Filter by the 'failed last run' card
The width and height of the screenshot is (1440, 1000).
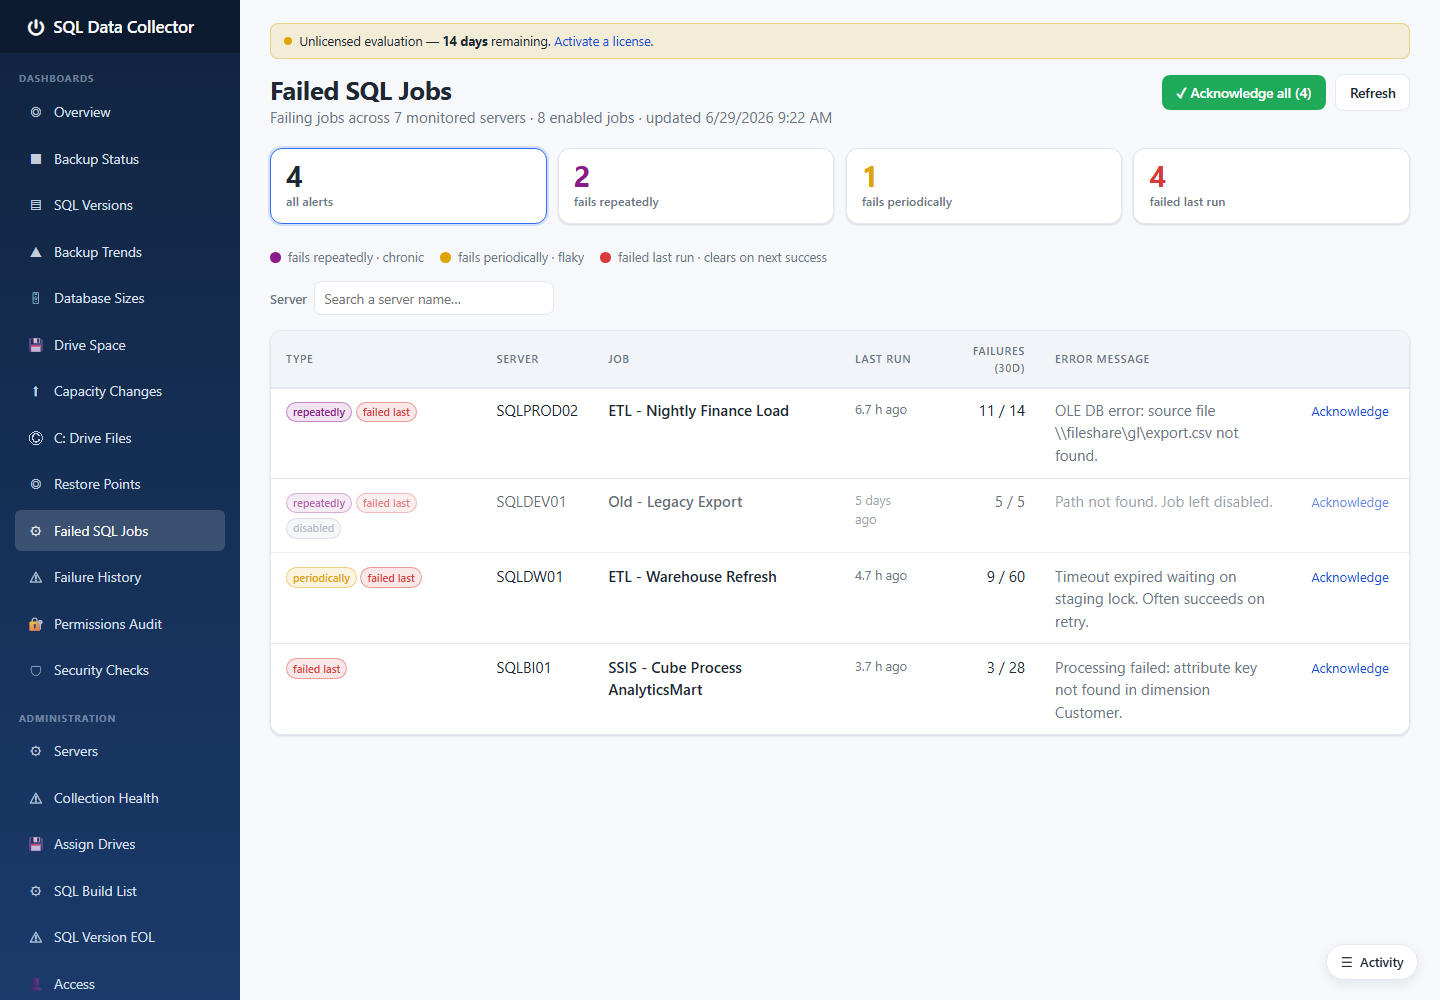[1271, 186]
